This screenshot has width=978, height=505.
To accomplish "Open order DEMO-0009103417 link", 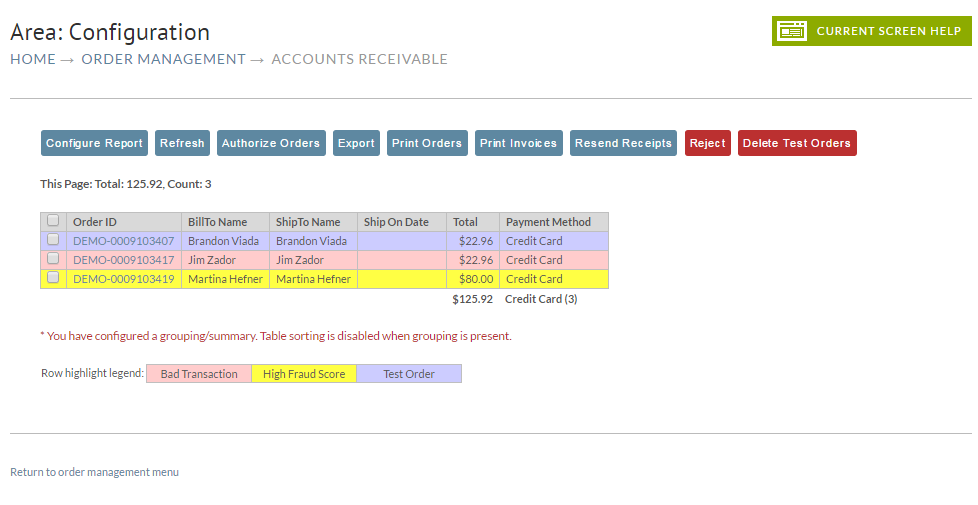I will point(123,260).
